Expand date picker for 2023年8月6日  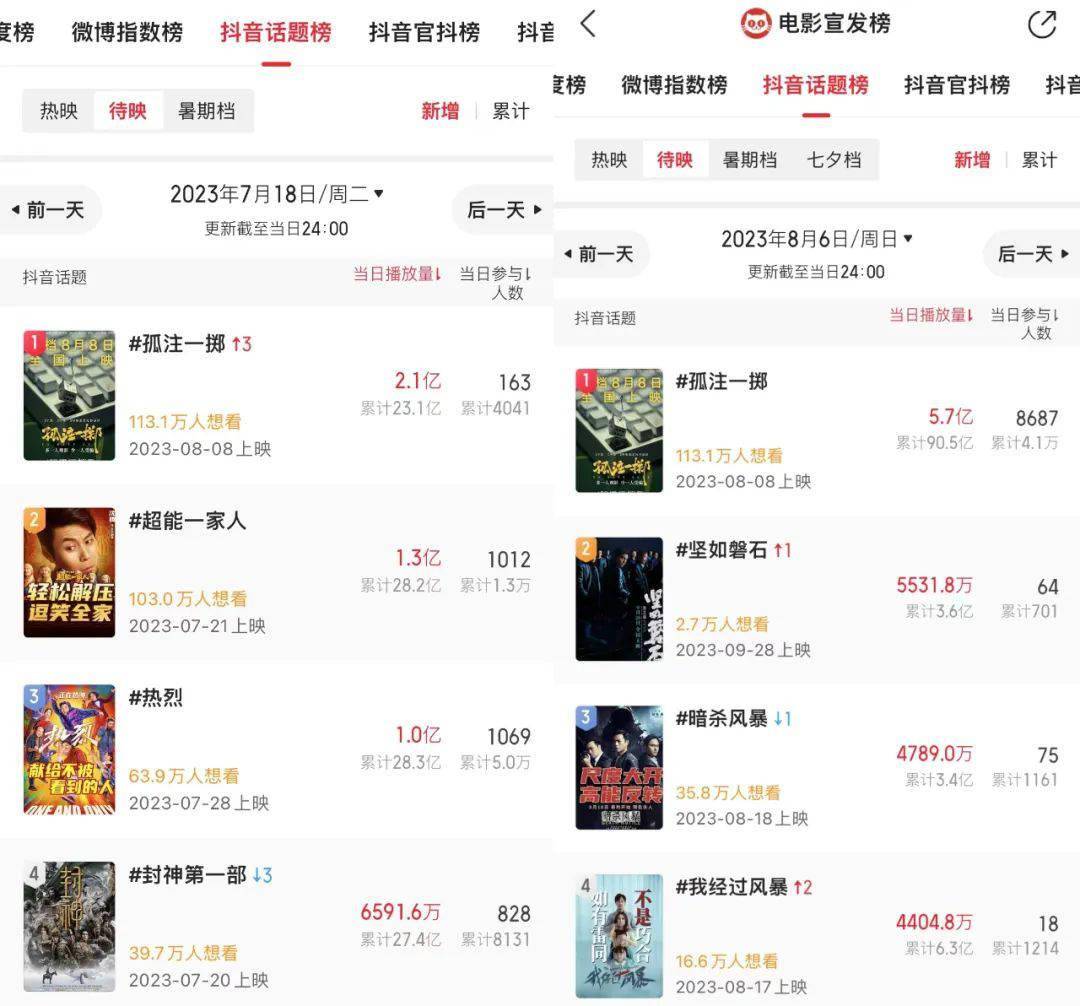point(816,239)
